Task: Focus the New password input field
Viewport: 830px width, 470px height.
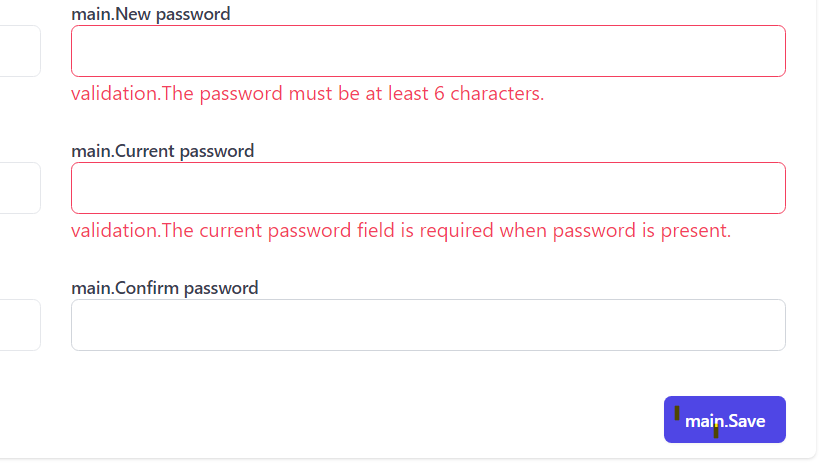Action: click(428, 51)
